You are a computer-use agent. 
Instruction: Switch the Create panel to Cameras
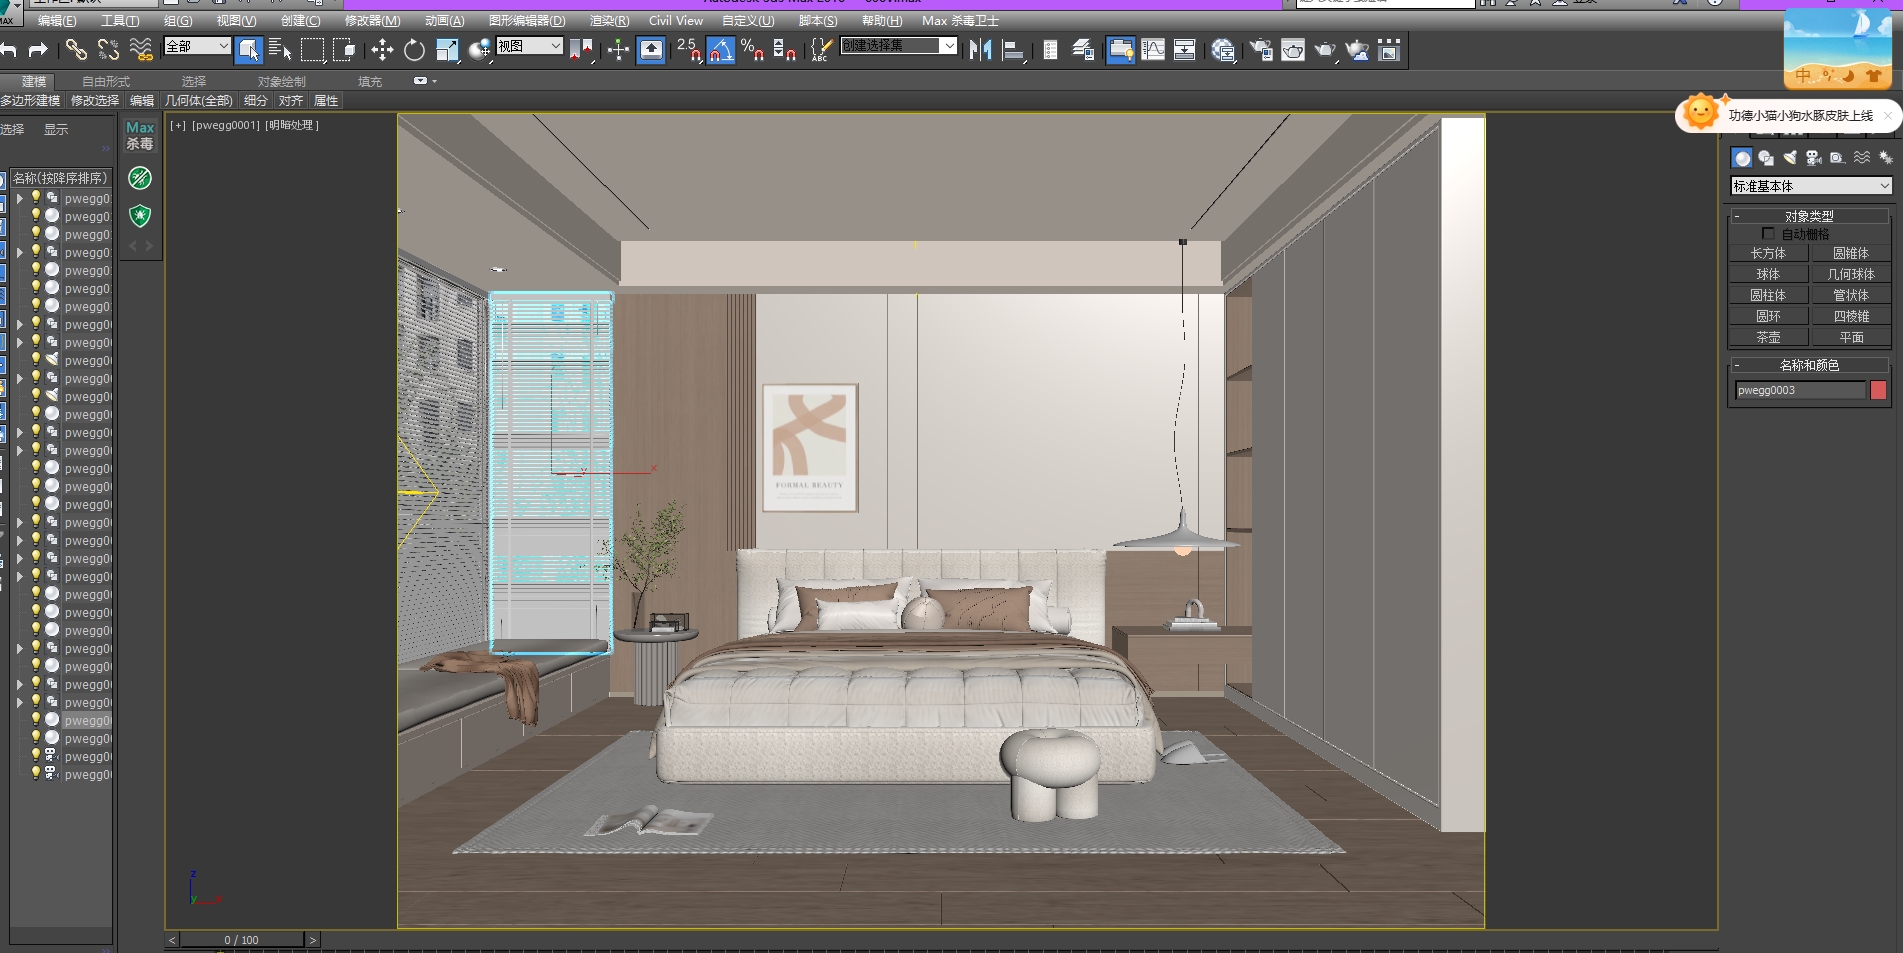point(1814,158)
